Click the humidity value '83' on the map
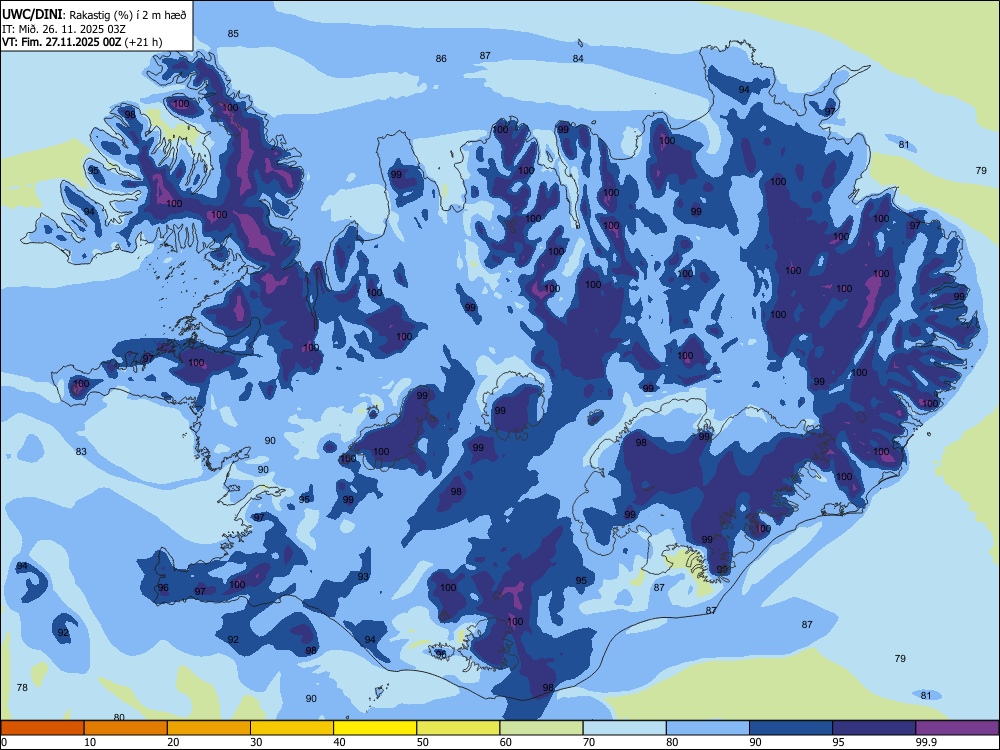The width and height of the screenshot is (1000, 750). (x=81, y=452)
